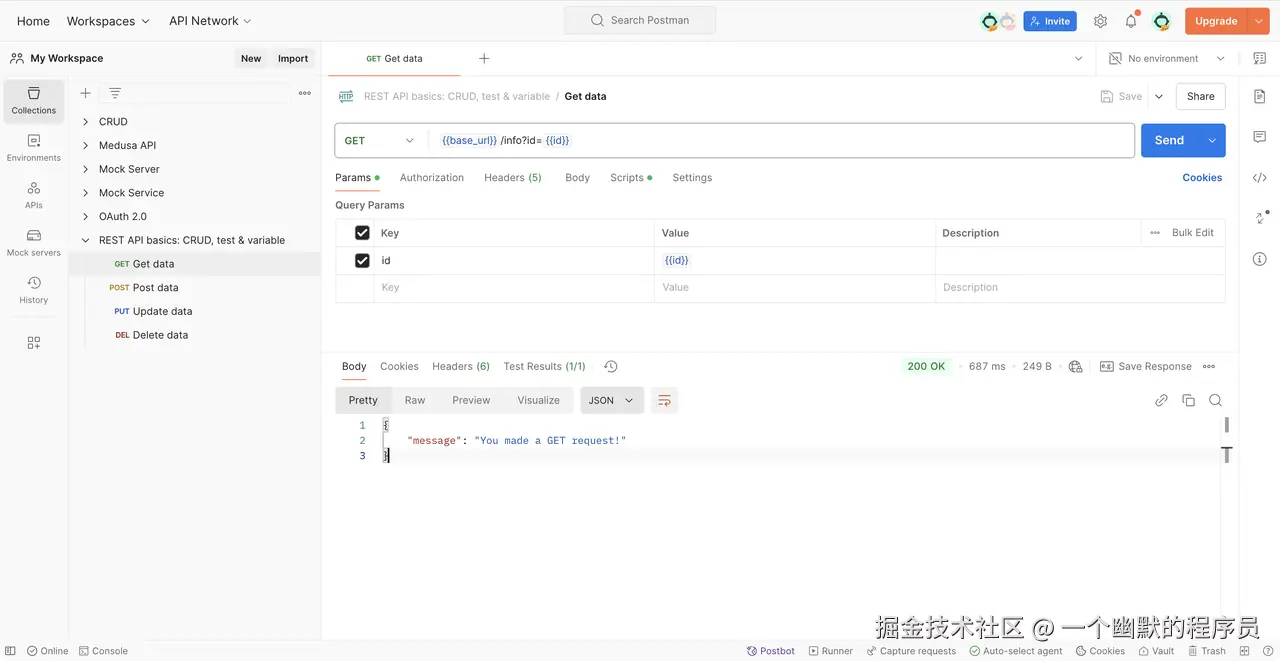
Task: Open Postbot from the status bar
Action: pyautogui.click(x=771, y=651)
